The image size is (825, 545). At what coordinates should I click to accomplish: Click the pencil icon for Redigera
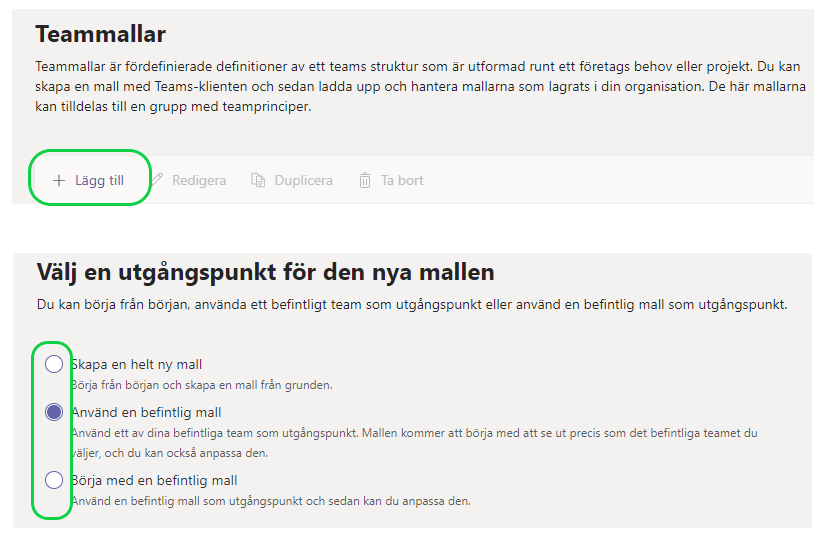tap(157, 181)
